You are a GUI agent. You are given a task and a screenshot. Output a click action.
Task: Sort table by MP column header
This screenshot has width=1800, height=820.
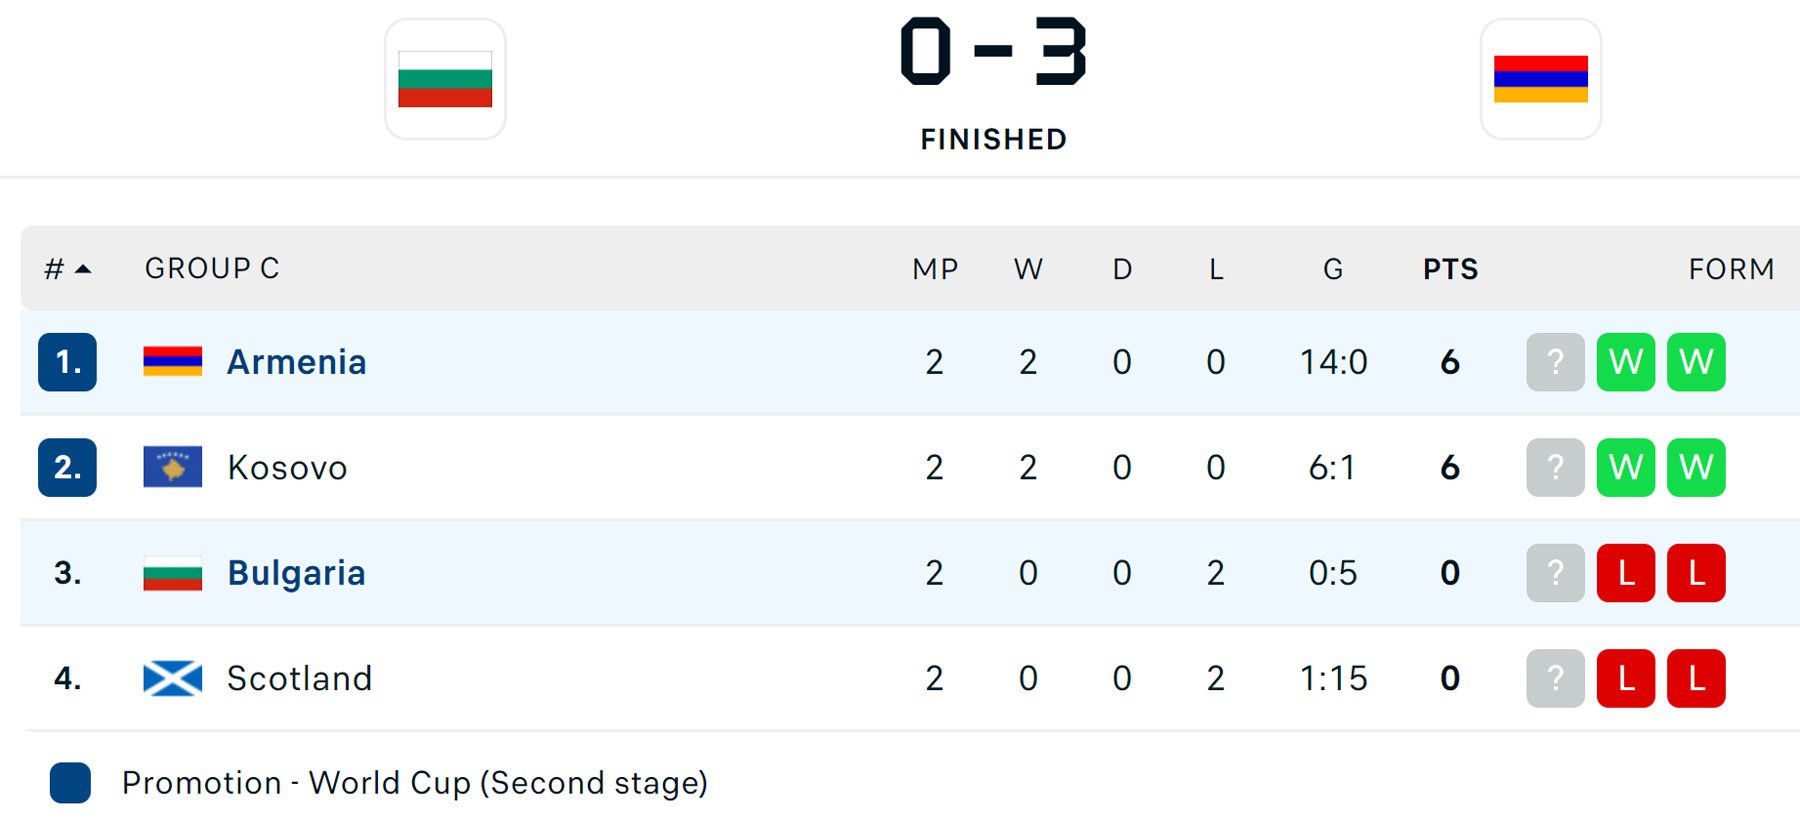click(x=935, y=268)
